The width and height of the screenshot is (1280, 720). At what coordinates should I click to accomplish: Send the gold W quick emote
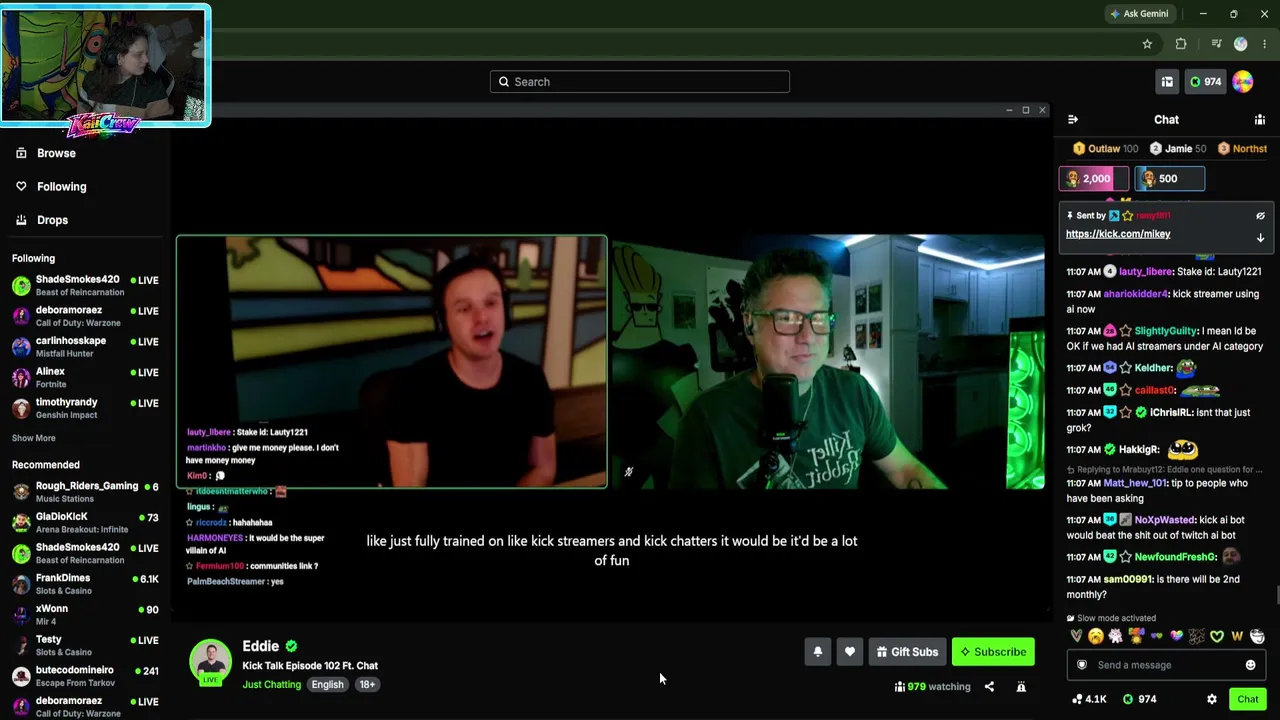pyautogui.click(x=1237, y=636)
